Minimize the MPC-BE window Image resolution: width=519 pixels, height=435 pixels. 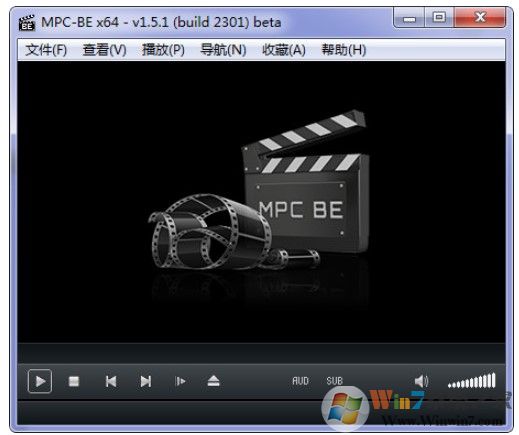[x=409, y=18]
